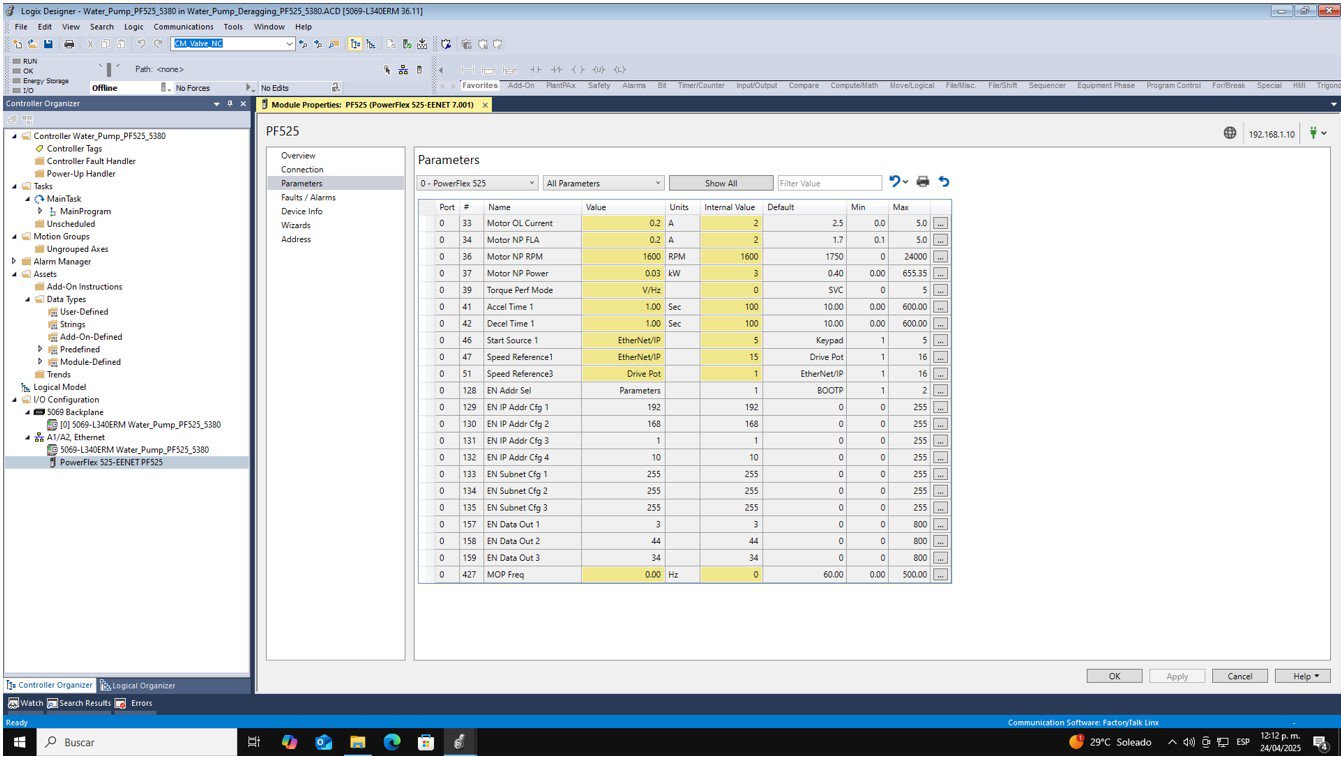Click the ellipsis button on the Start Source 1 row
1341x757 pixels.
(x=940, y=341)
